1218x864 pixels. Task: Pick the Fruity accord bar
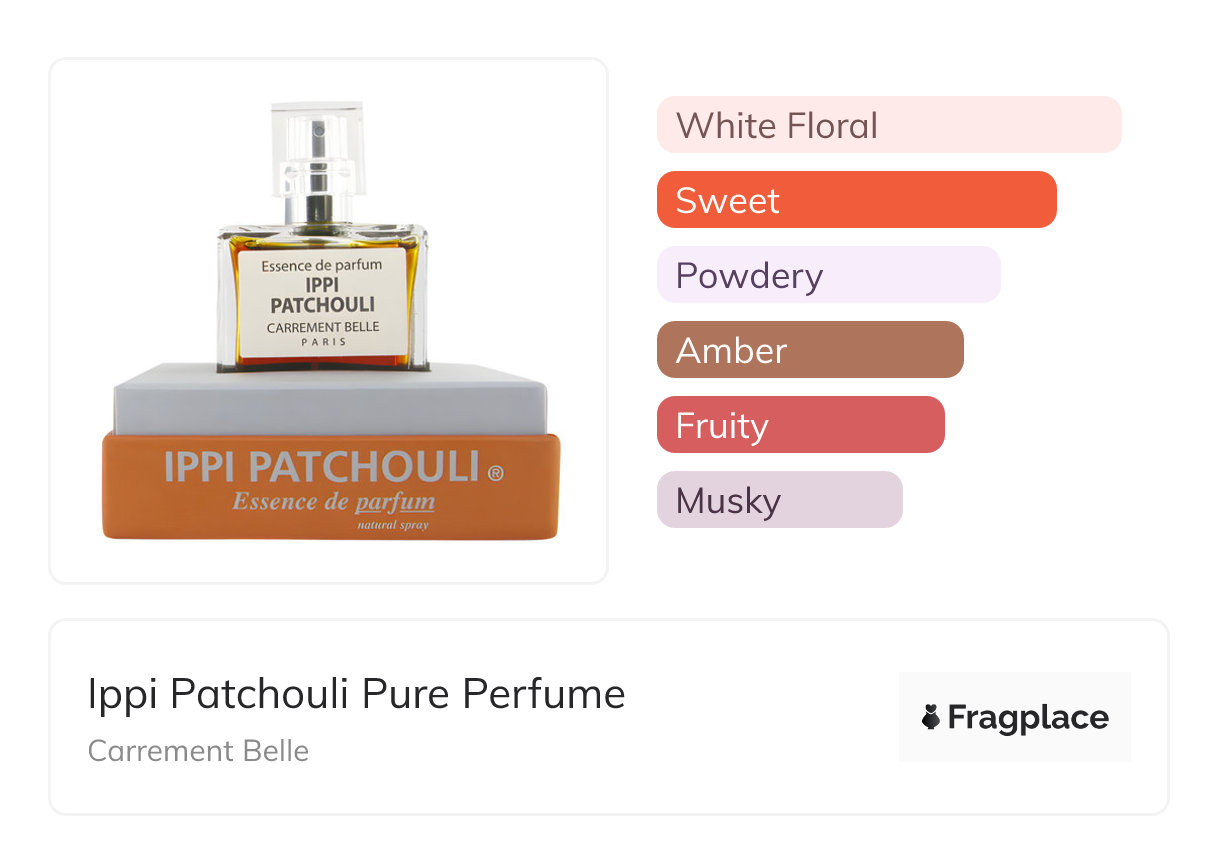point(801,425)
